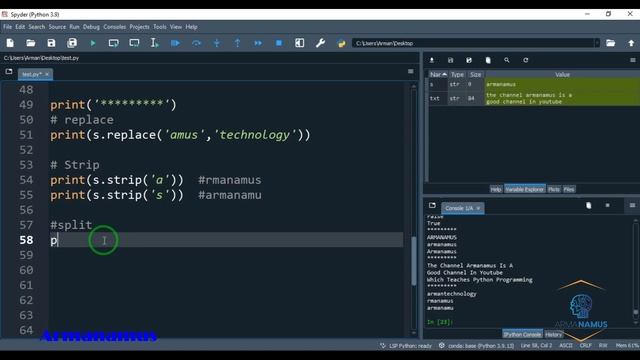Open the Debug menu

pyautogui.click(x=91, y=27)
